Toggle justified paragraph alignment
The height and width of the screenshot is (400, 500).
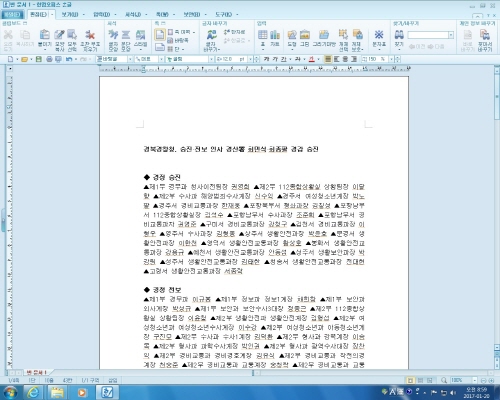[x=328, y=59]
